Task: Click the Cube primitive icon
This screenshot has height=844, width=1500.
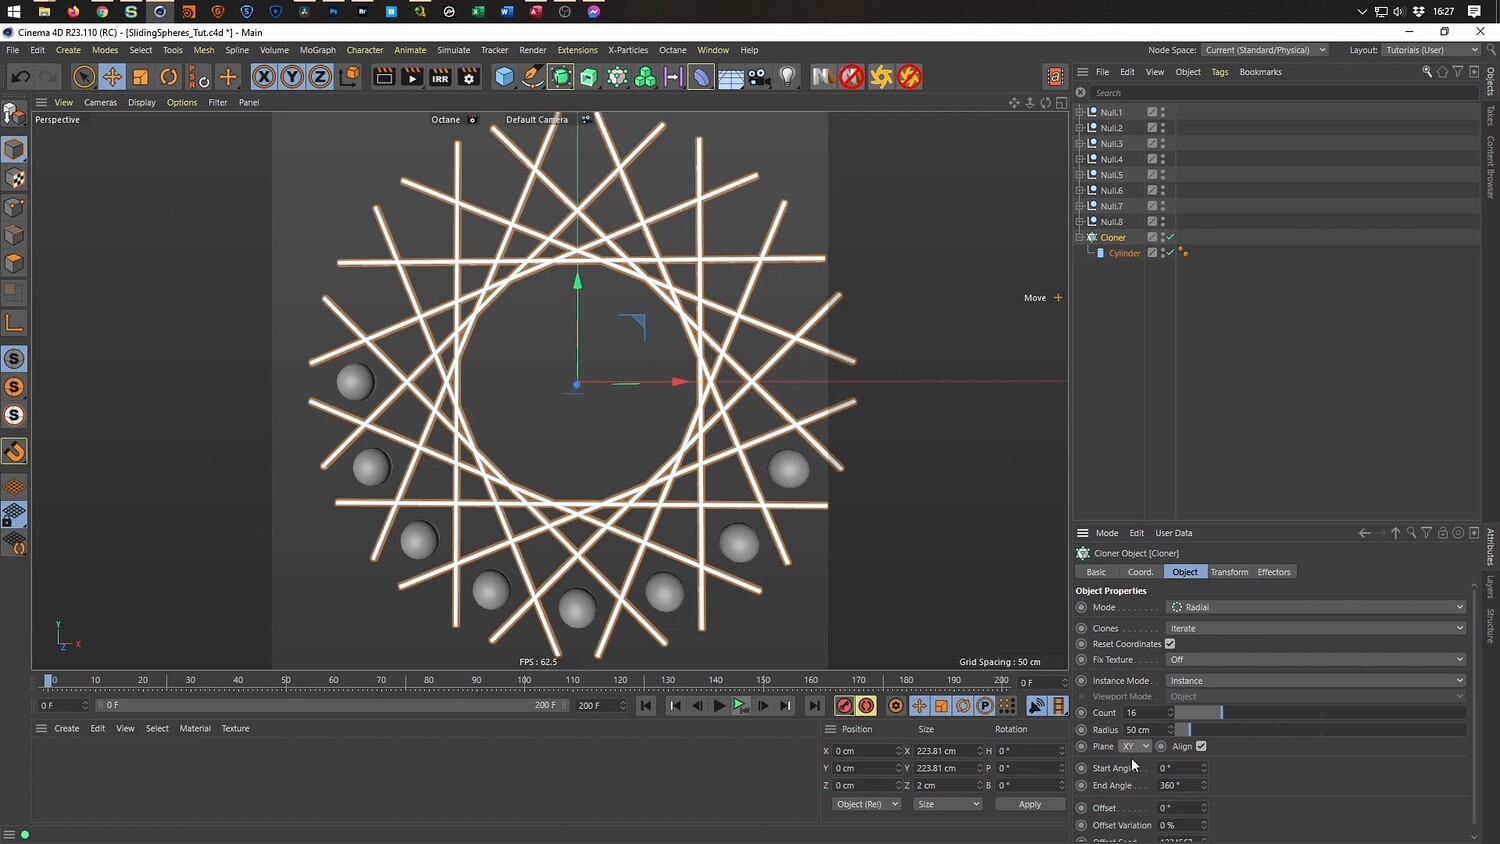Action: [x=505, y=77]
